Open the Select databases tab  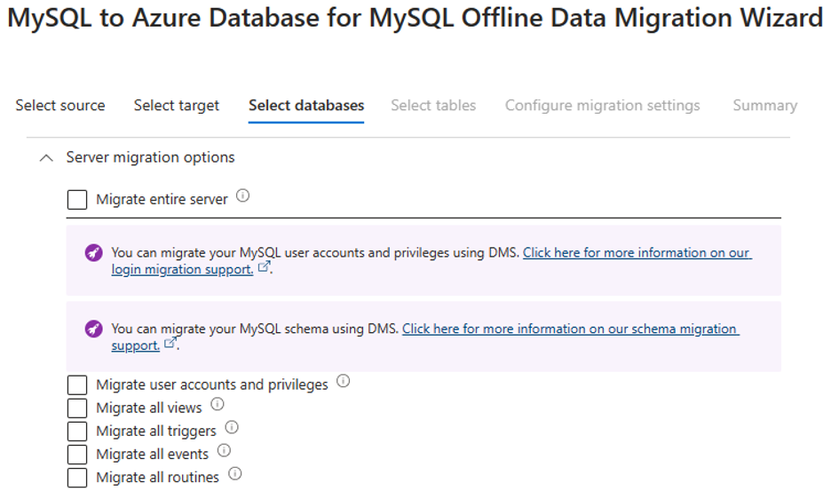click(x=306, y=105)
